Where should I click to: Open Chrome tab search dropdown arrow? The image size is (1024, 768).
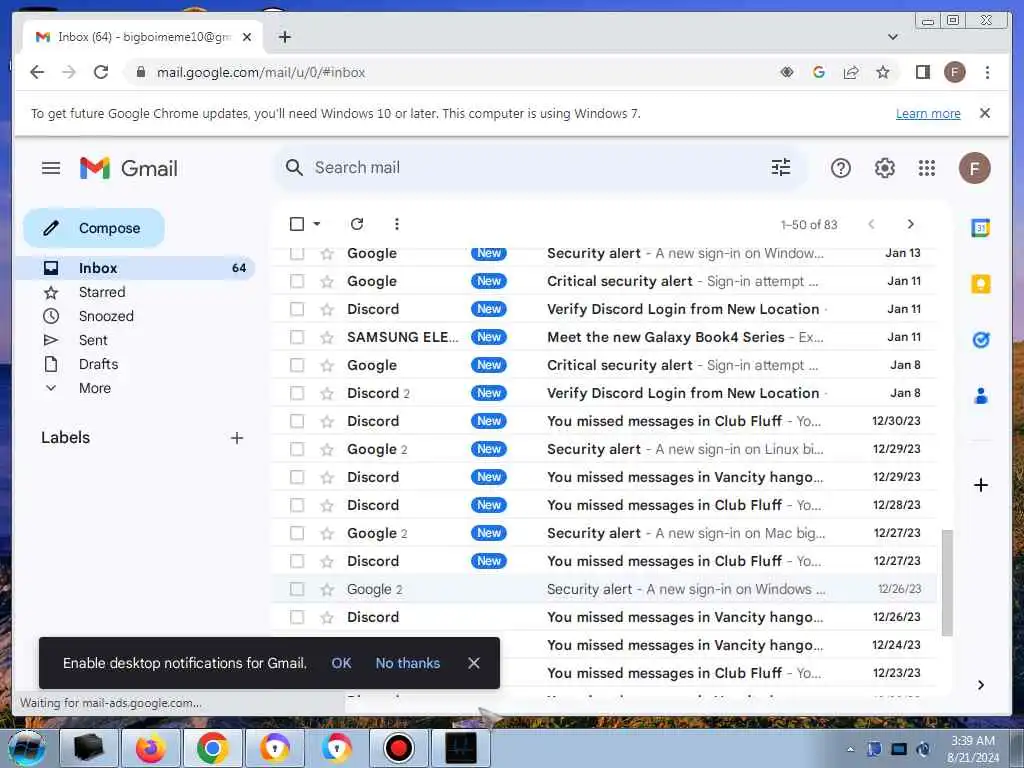click(892, 37)
